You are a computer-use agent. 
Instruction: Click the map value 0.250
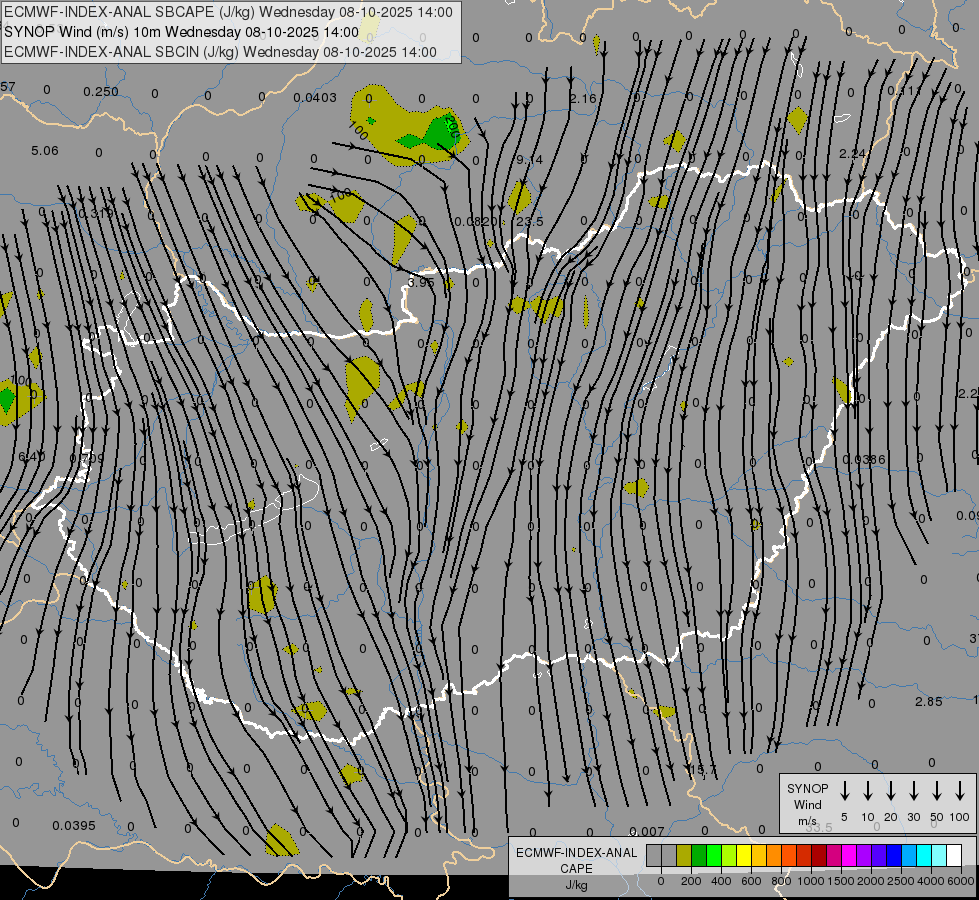[101, 92]
